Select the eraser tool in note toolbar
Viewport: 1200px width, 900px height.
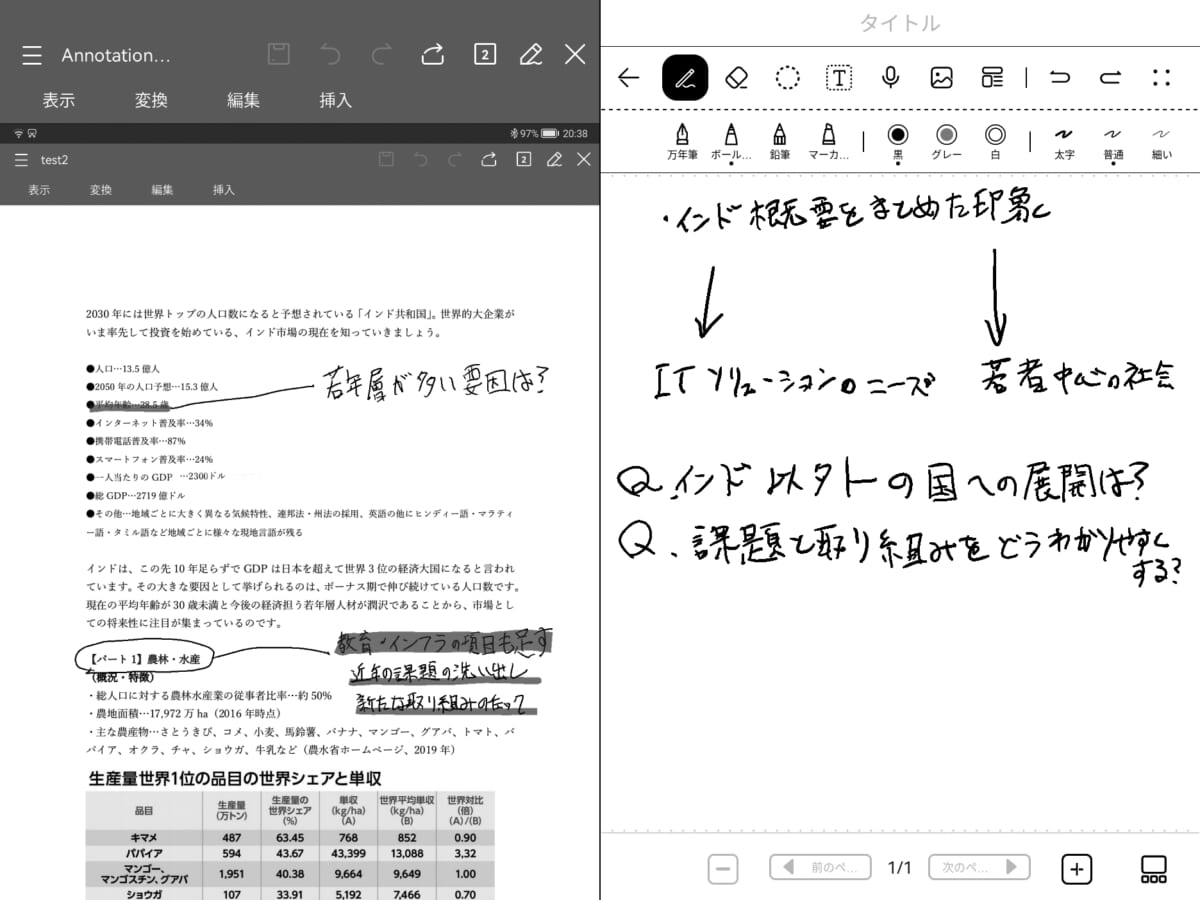click(x=736, y=77)
